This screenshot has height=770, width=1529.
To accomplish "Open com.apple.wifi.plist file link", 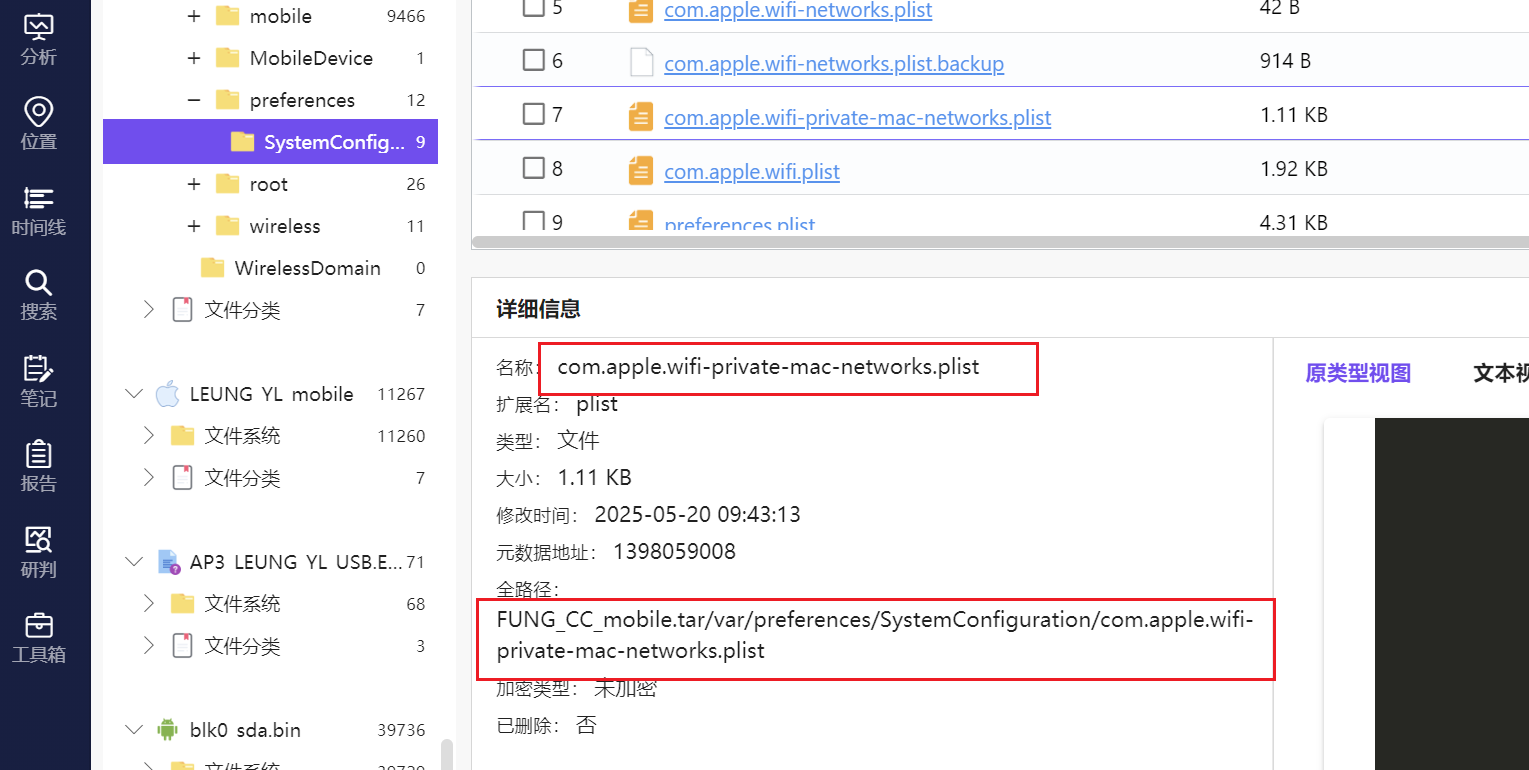I will coord(751,172).
